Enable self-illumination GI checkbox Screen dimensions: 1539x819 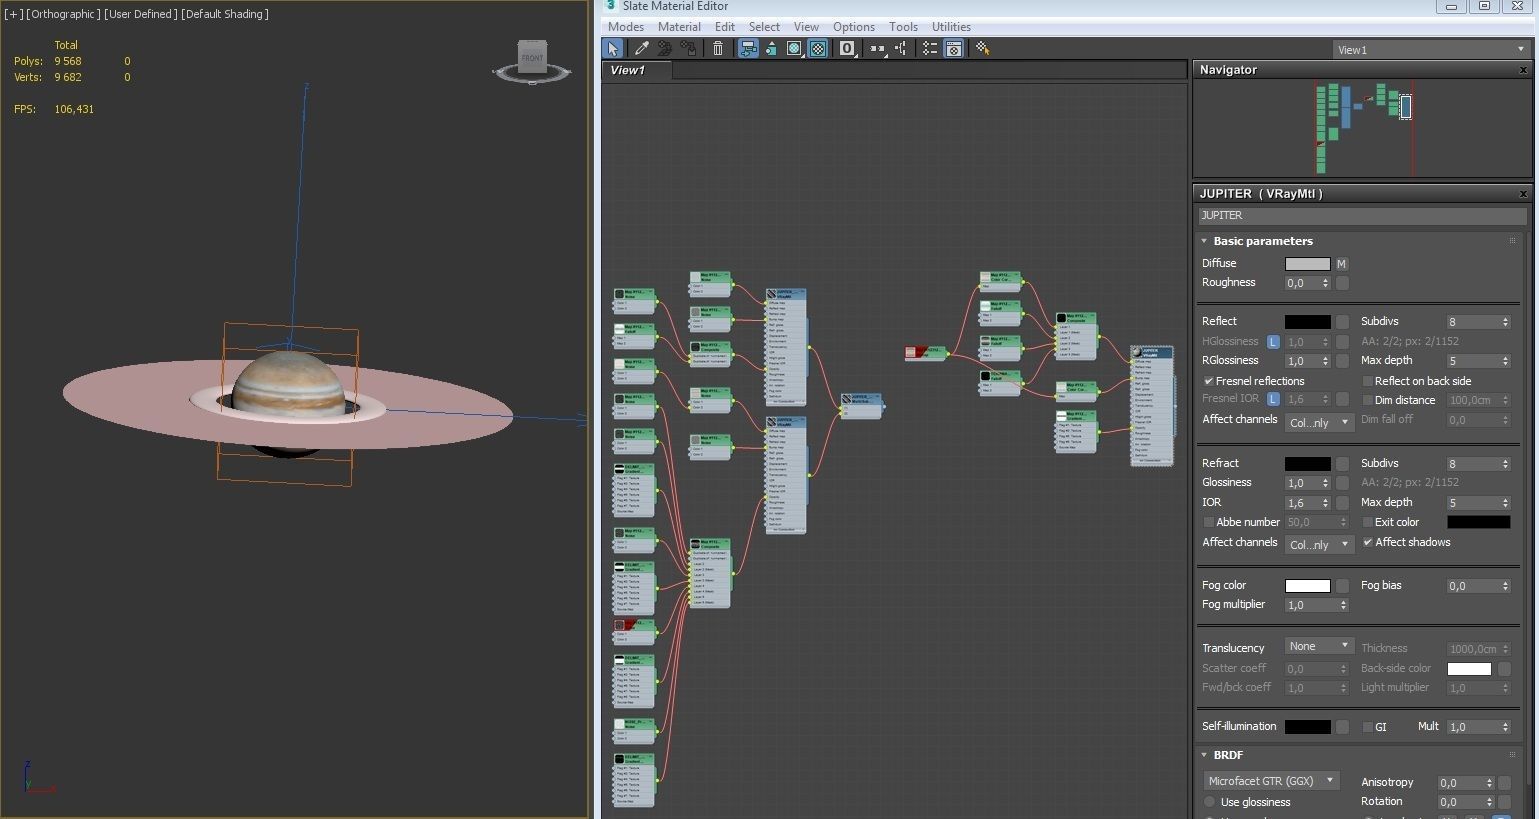(x=1367, y=727)
